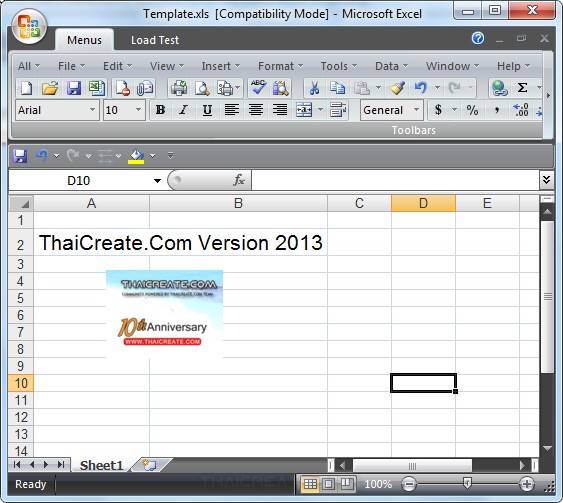Run Spelling check ABC icon
Viewport: 563px width, 503px height.
(x=259, y=88)
